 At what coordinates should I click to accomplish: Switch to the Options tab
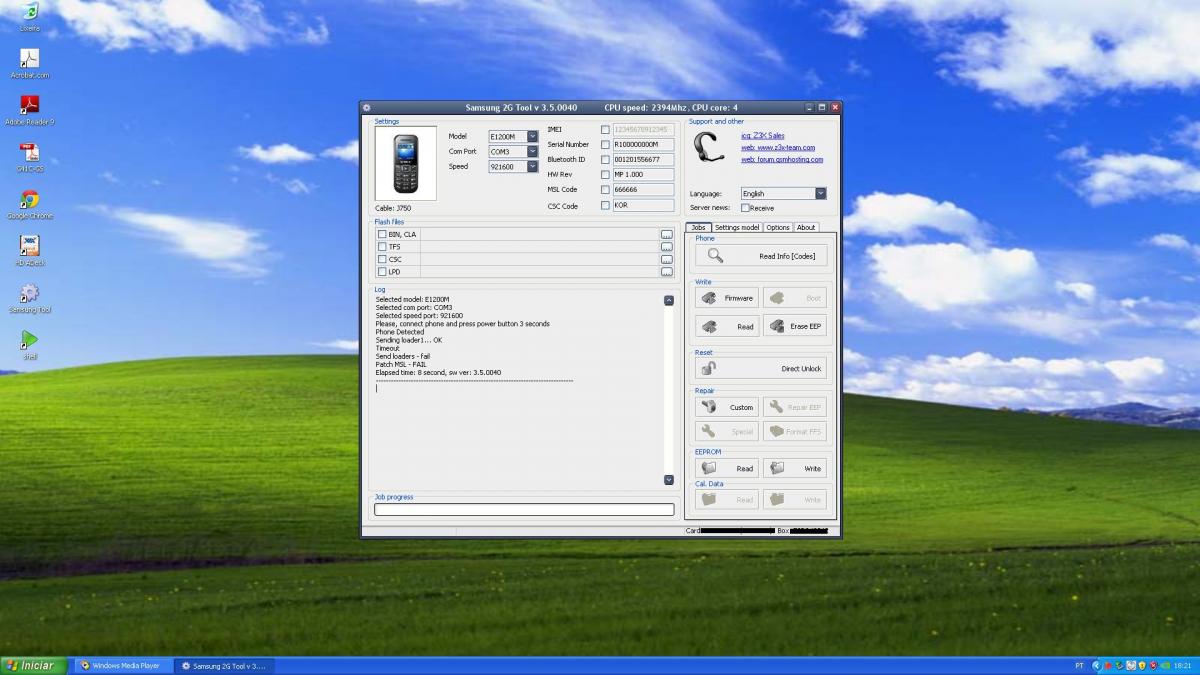tap(778, 227)
